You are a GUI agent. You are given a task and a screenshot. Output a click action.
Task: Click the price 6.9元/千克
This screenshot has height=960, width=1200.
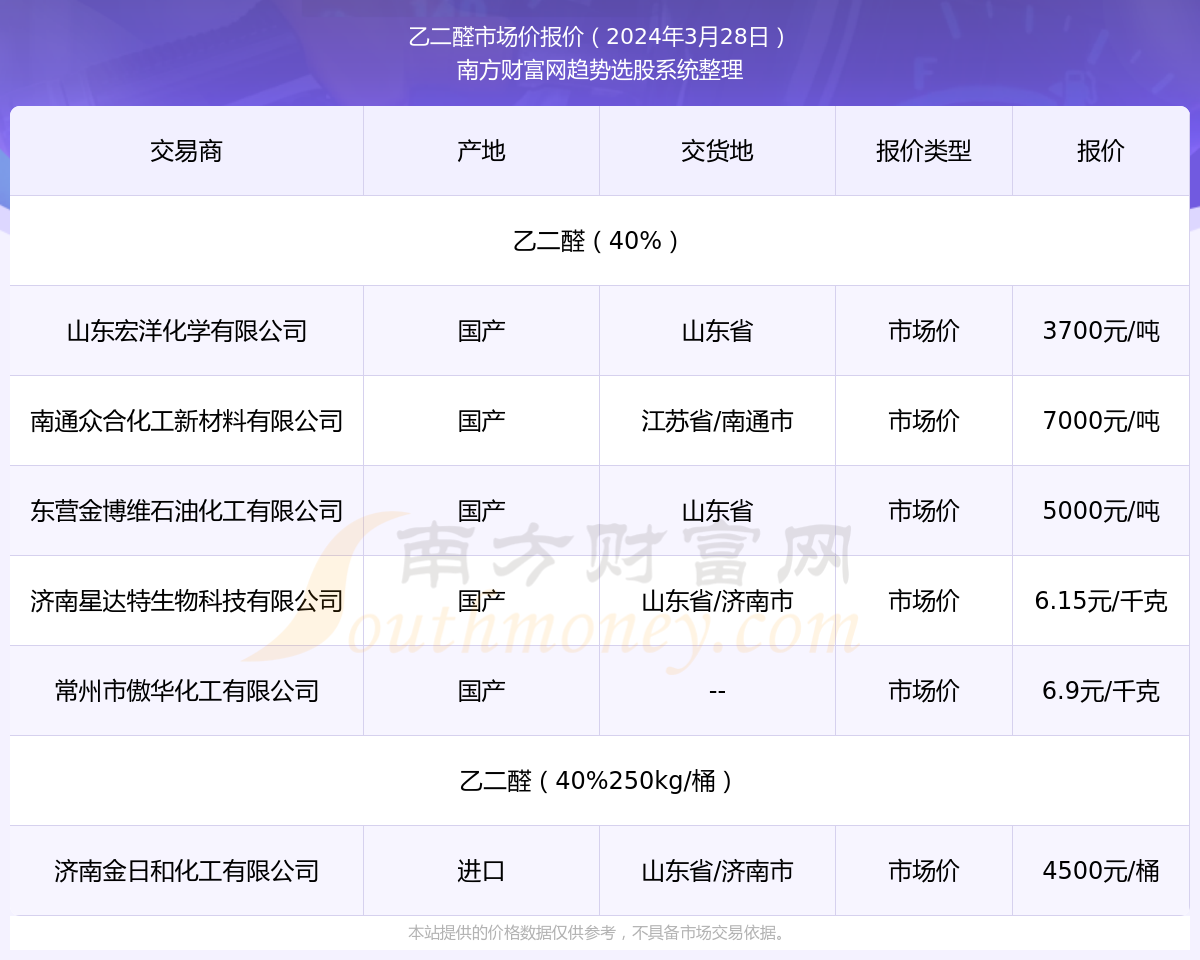pyautogui.click(x=1101, y=691)
